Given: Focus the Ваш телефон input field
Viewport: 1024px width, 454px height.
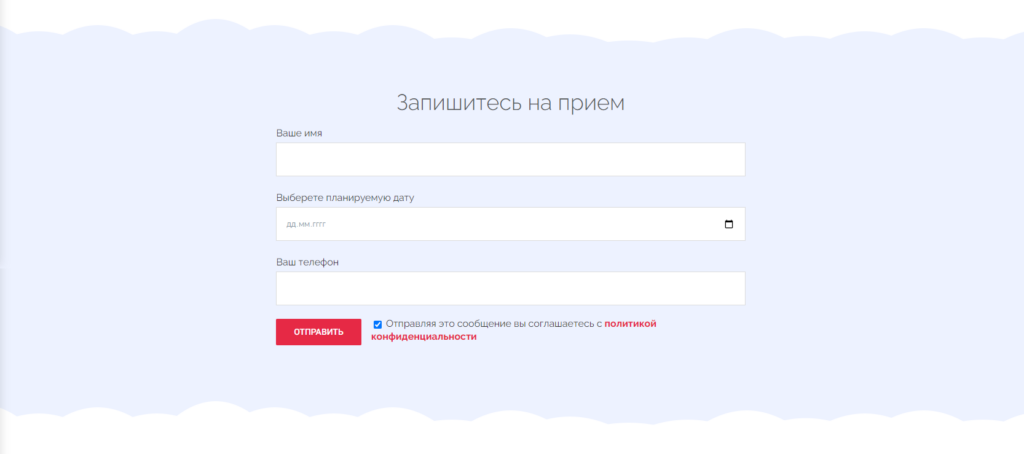Looking at the screenshot, I should tap(510, 288).
